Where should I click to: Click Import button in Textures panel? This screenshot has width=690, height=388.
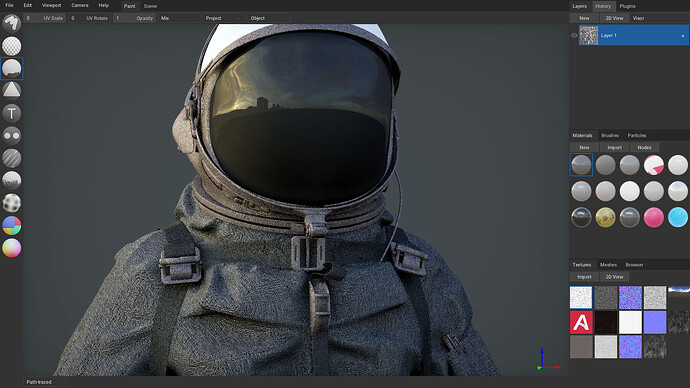(584, 277)
